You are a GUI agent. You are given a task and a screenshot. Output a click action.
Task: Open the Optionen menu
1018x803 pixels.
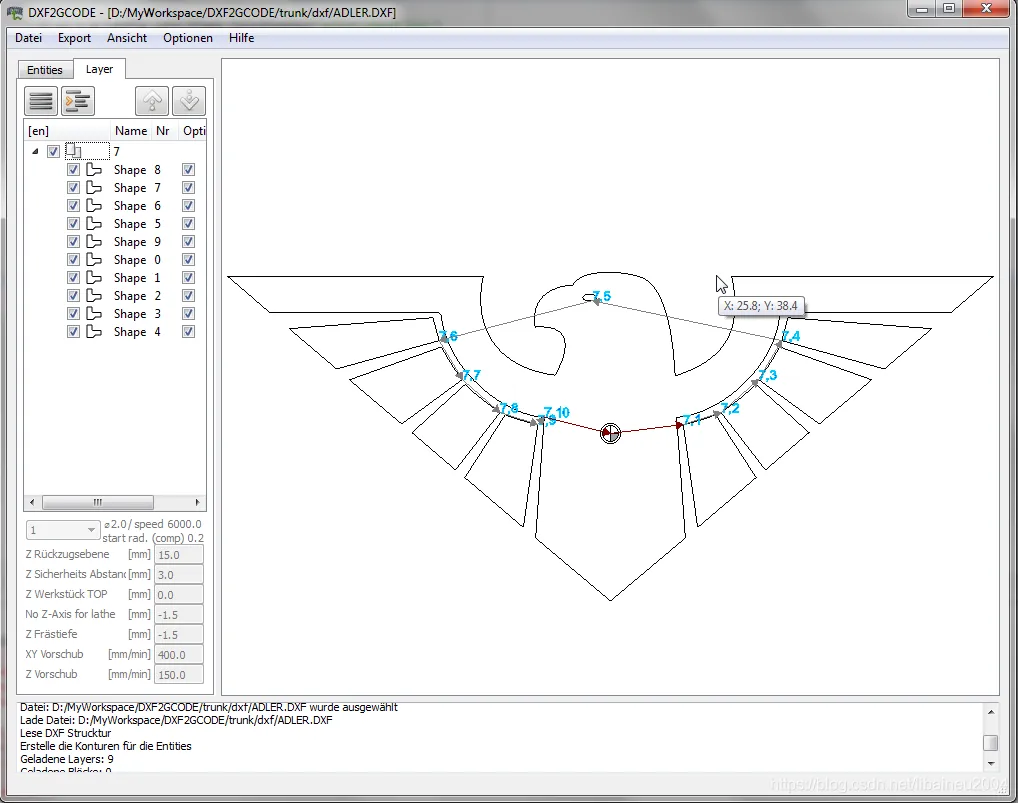click(187, 38)
